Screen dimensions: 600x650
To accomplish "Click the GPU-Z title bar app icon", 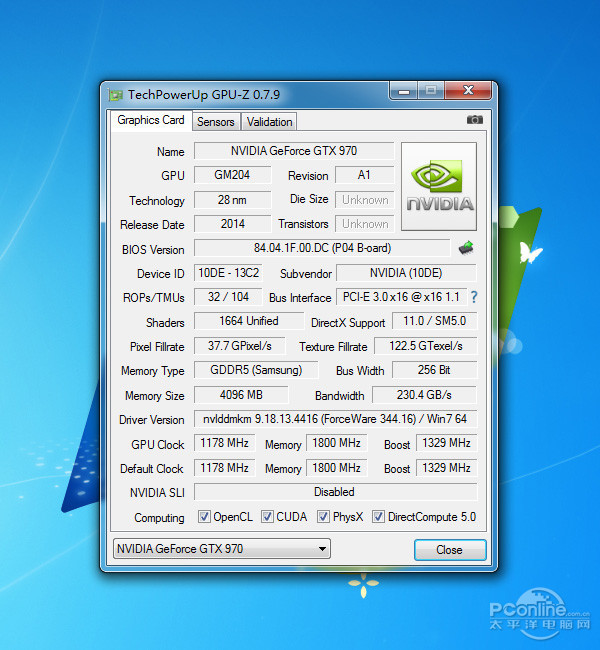I will 116,95.
